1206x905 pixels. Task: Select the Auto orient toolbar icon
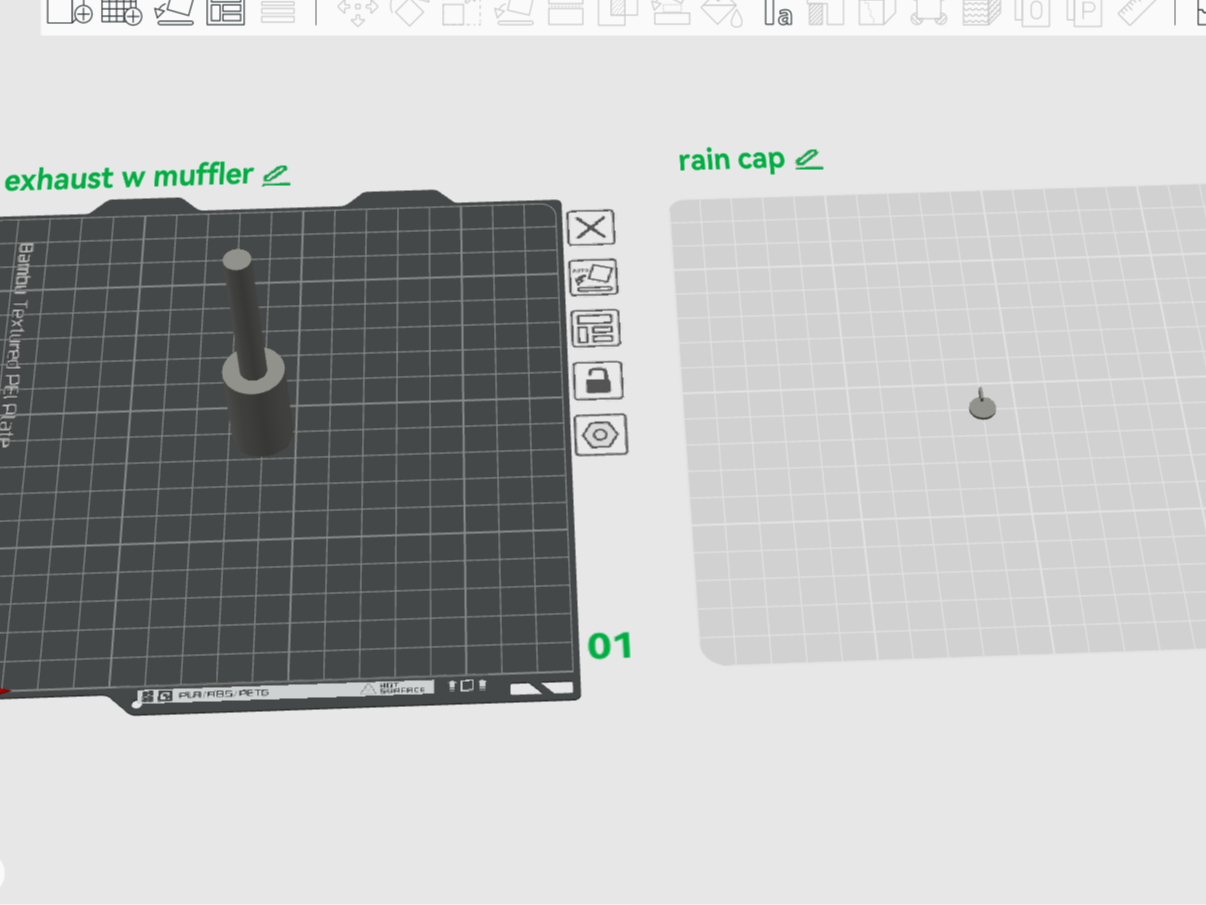click(x=174, y=11)
